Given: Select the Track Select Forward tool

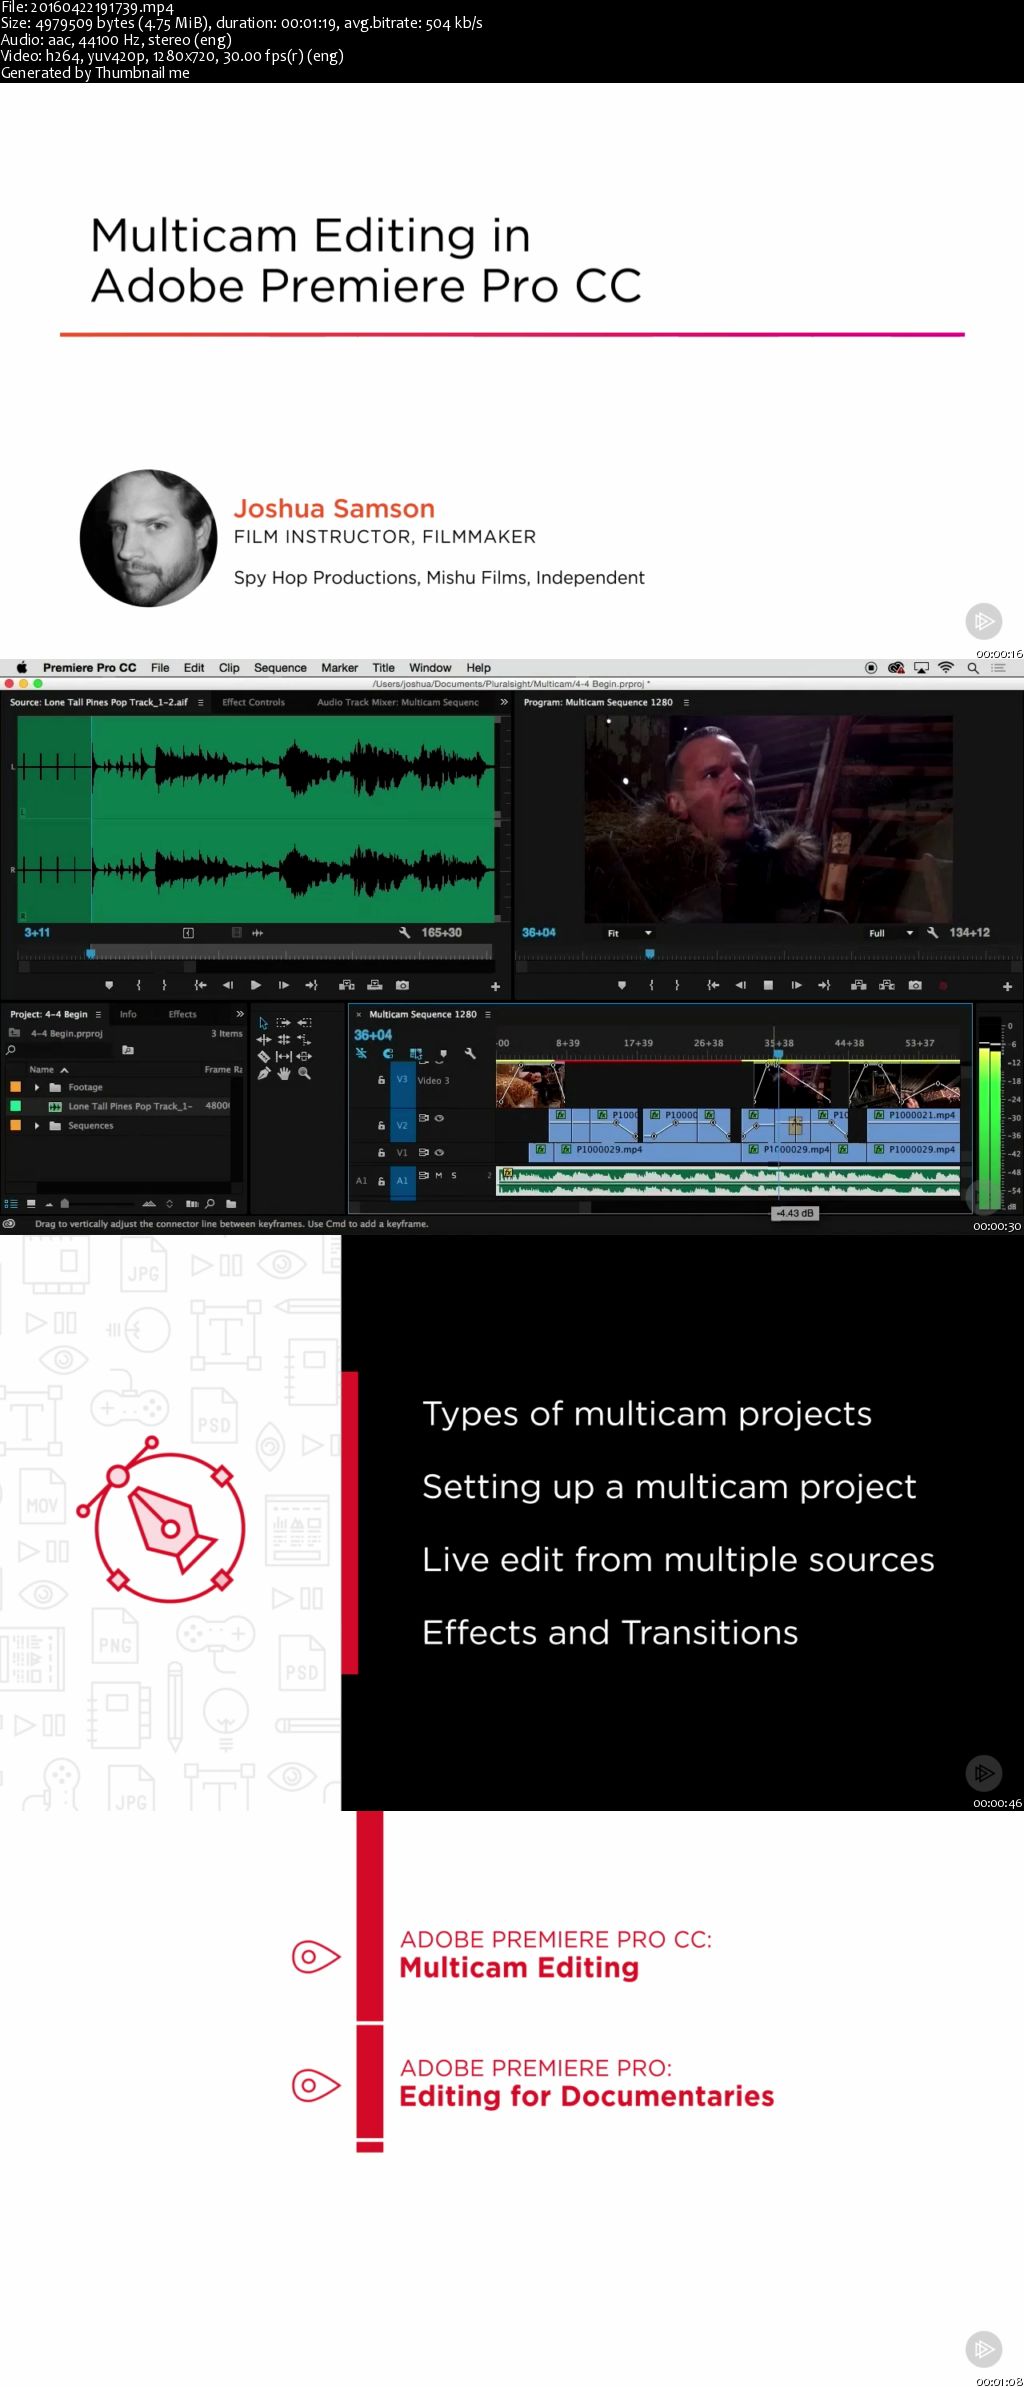Looking at the screenshot, I should (x=283, y=1023).
